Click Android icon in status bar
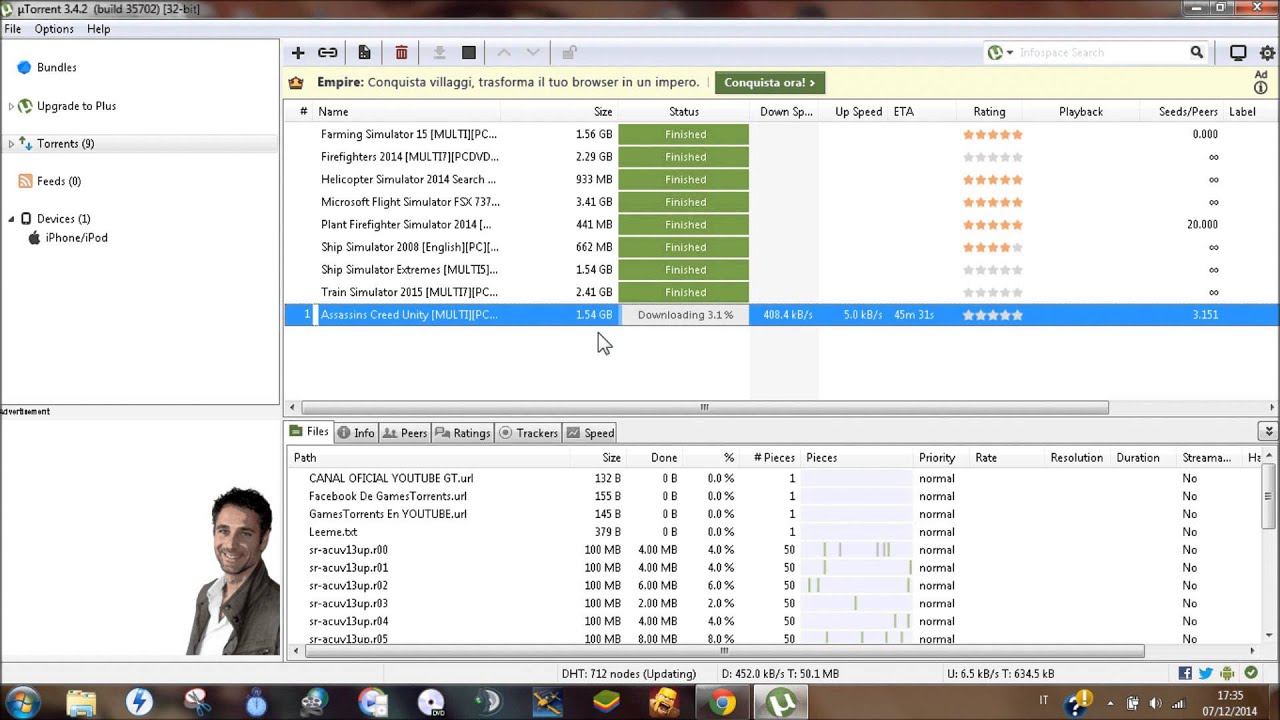1280x720 pixels. 1227,674
